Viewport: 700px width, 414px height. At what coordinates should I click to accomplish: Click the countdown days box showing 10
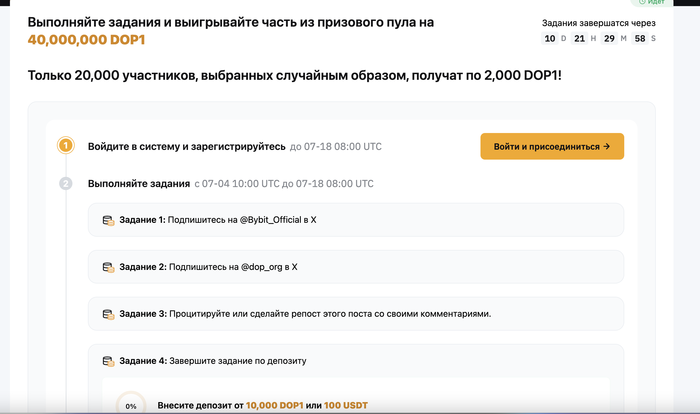click(x=550, y=38)
